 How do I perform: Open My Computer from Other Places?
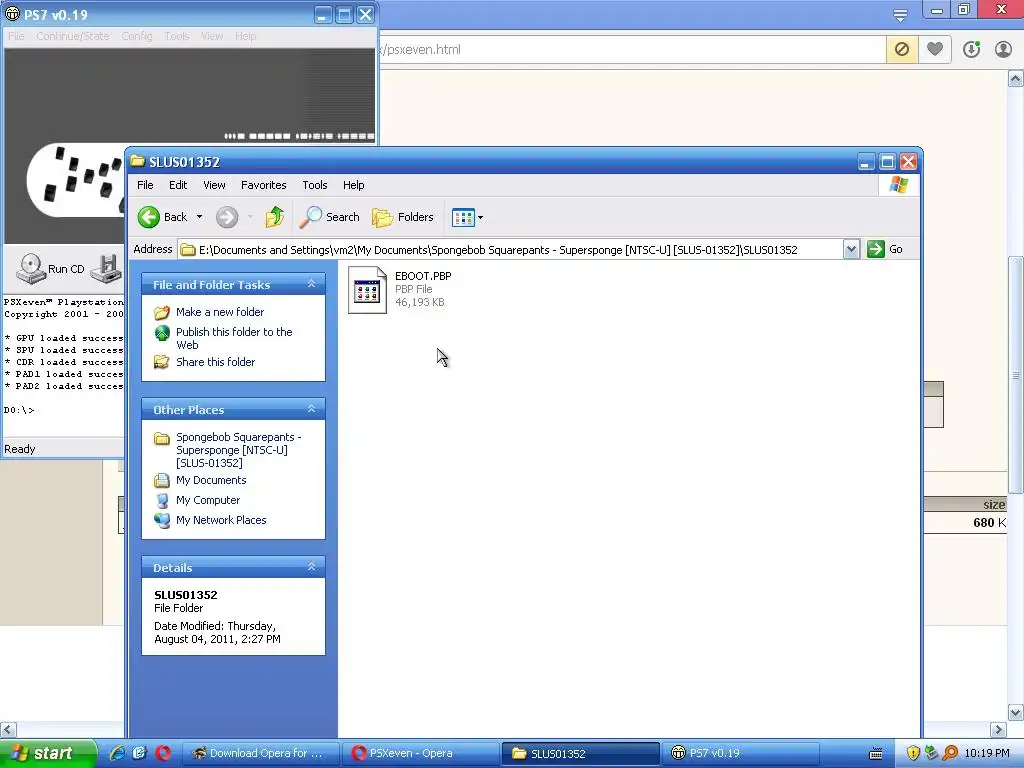point(207,500)
